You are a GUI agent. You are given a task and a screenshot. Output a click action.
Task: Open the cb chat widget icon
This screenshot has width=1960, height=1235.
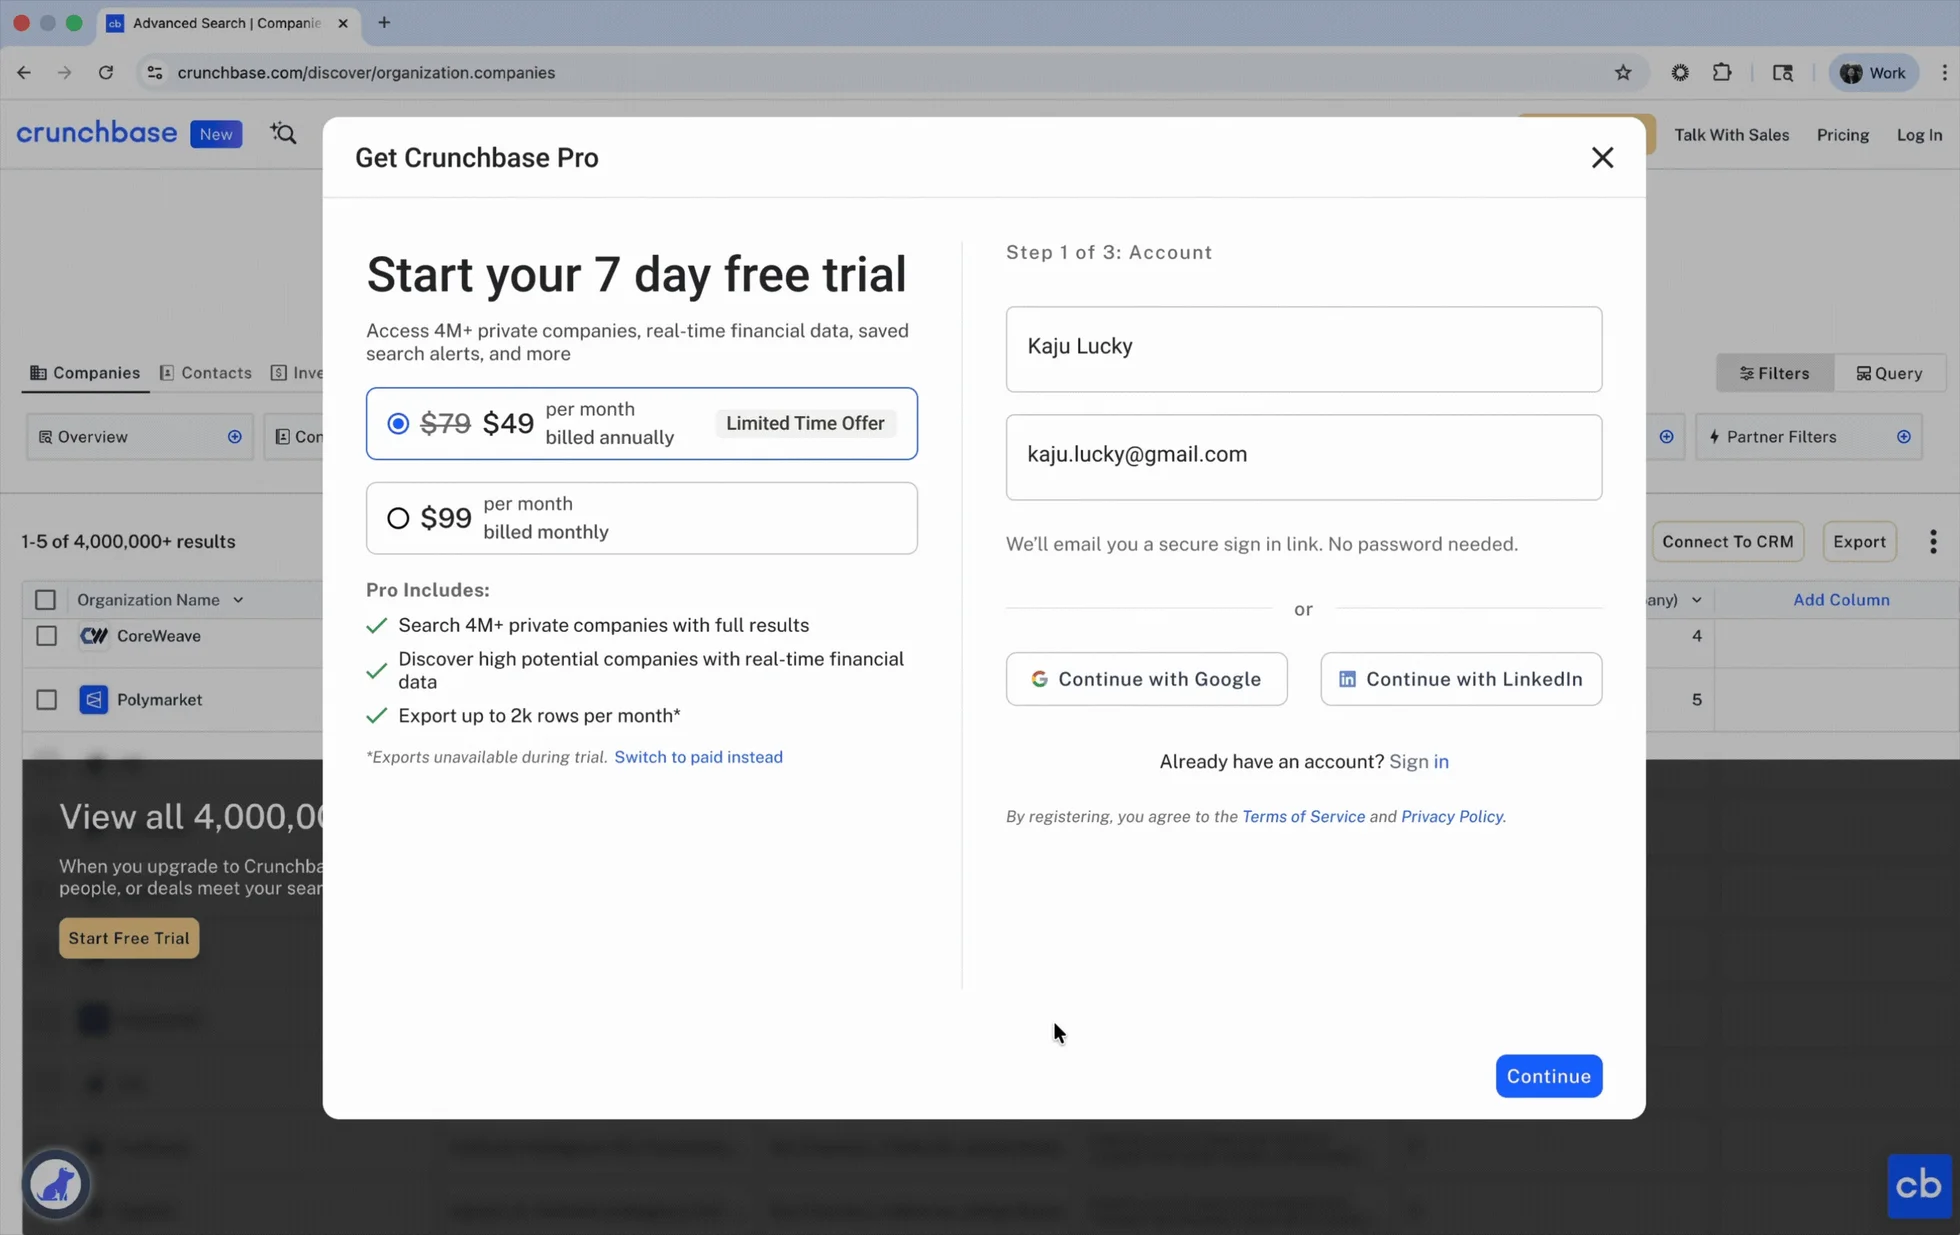(x=1917, y=1185)
